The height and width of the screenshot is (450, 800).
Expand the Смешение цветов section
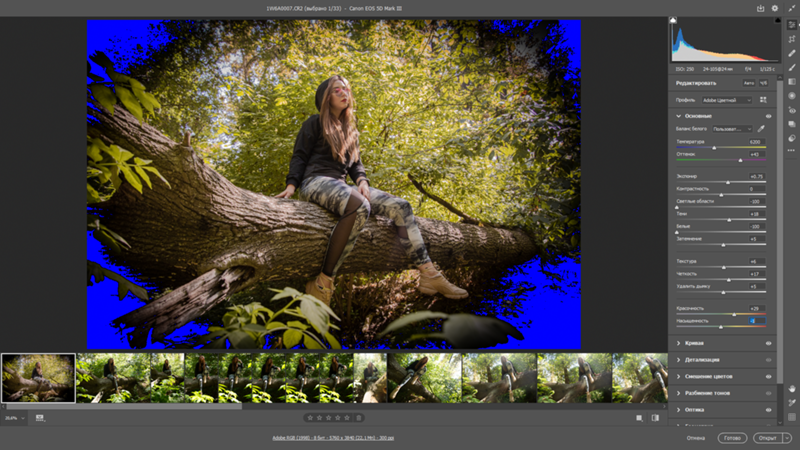679,377
